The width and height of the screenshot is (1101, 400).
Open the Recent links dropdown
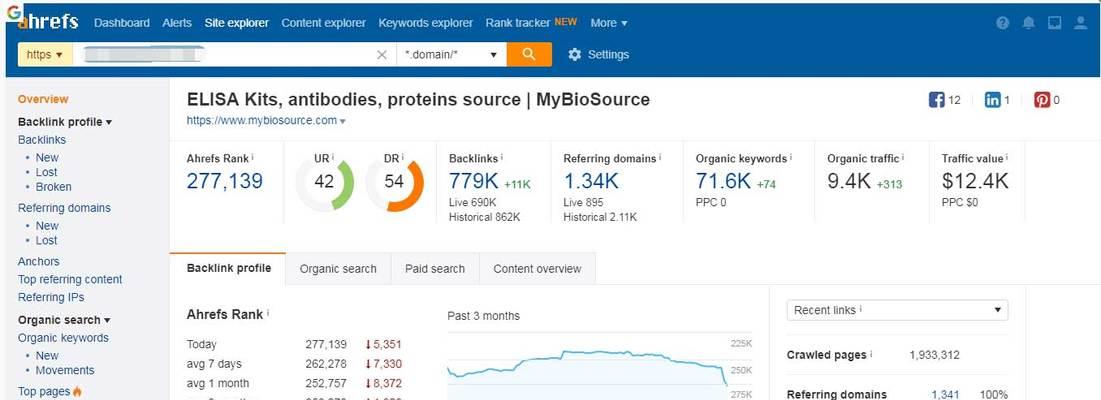[897, 310]
